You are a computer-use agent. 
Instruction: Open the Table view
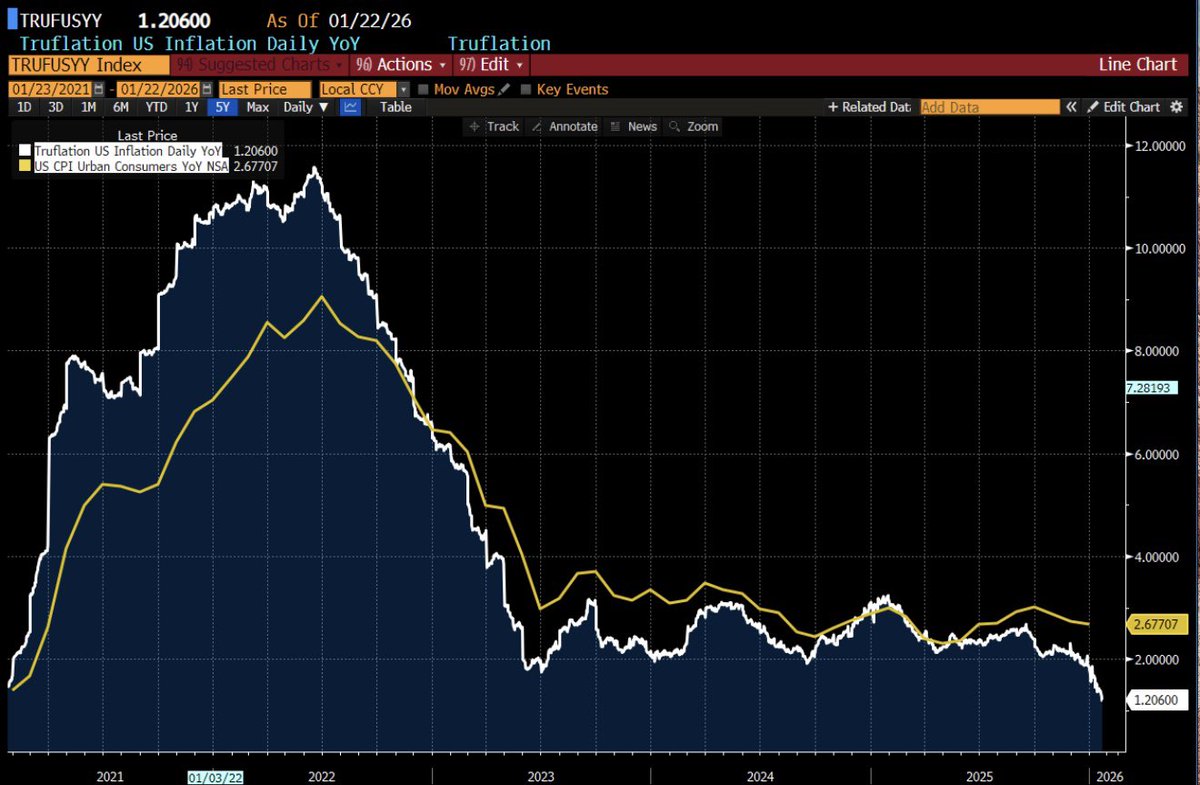396,106
